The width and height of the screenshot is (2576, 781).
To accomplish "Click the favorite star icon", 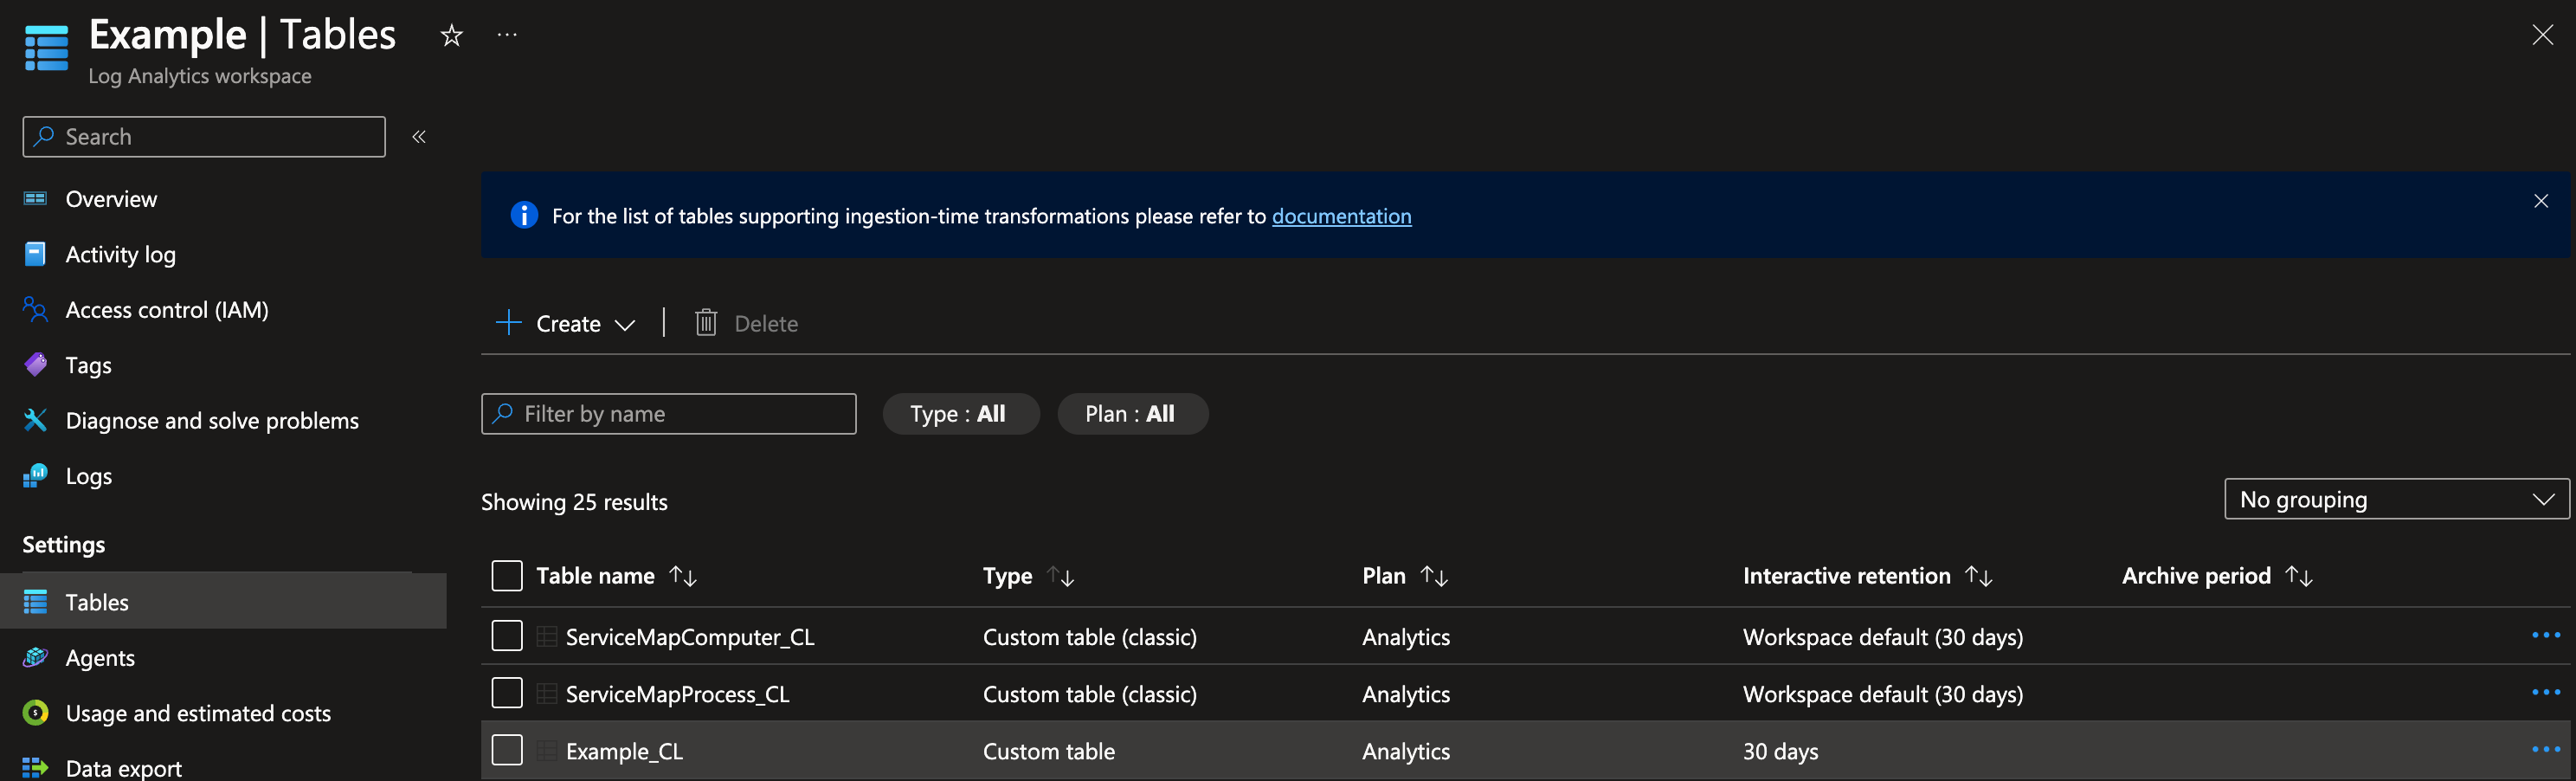I will coord(452,36).
